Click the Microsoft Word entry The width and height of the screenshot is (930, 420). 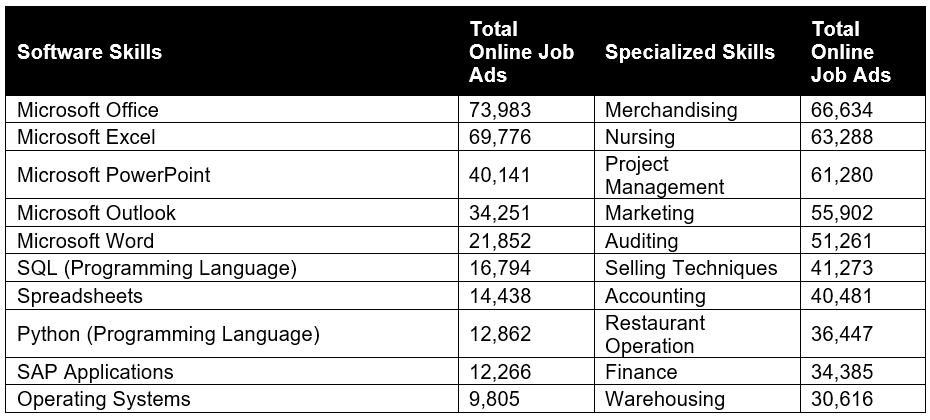[86, 241]
